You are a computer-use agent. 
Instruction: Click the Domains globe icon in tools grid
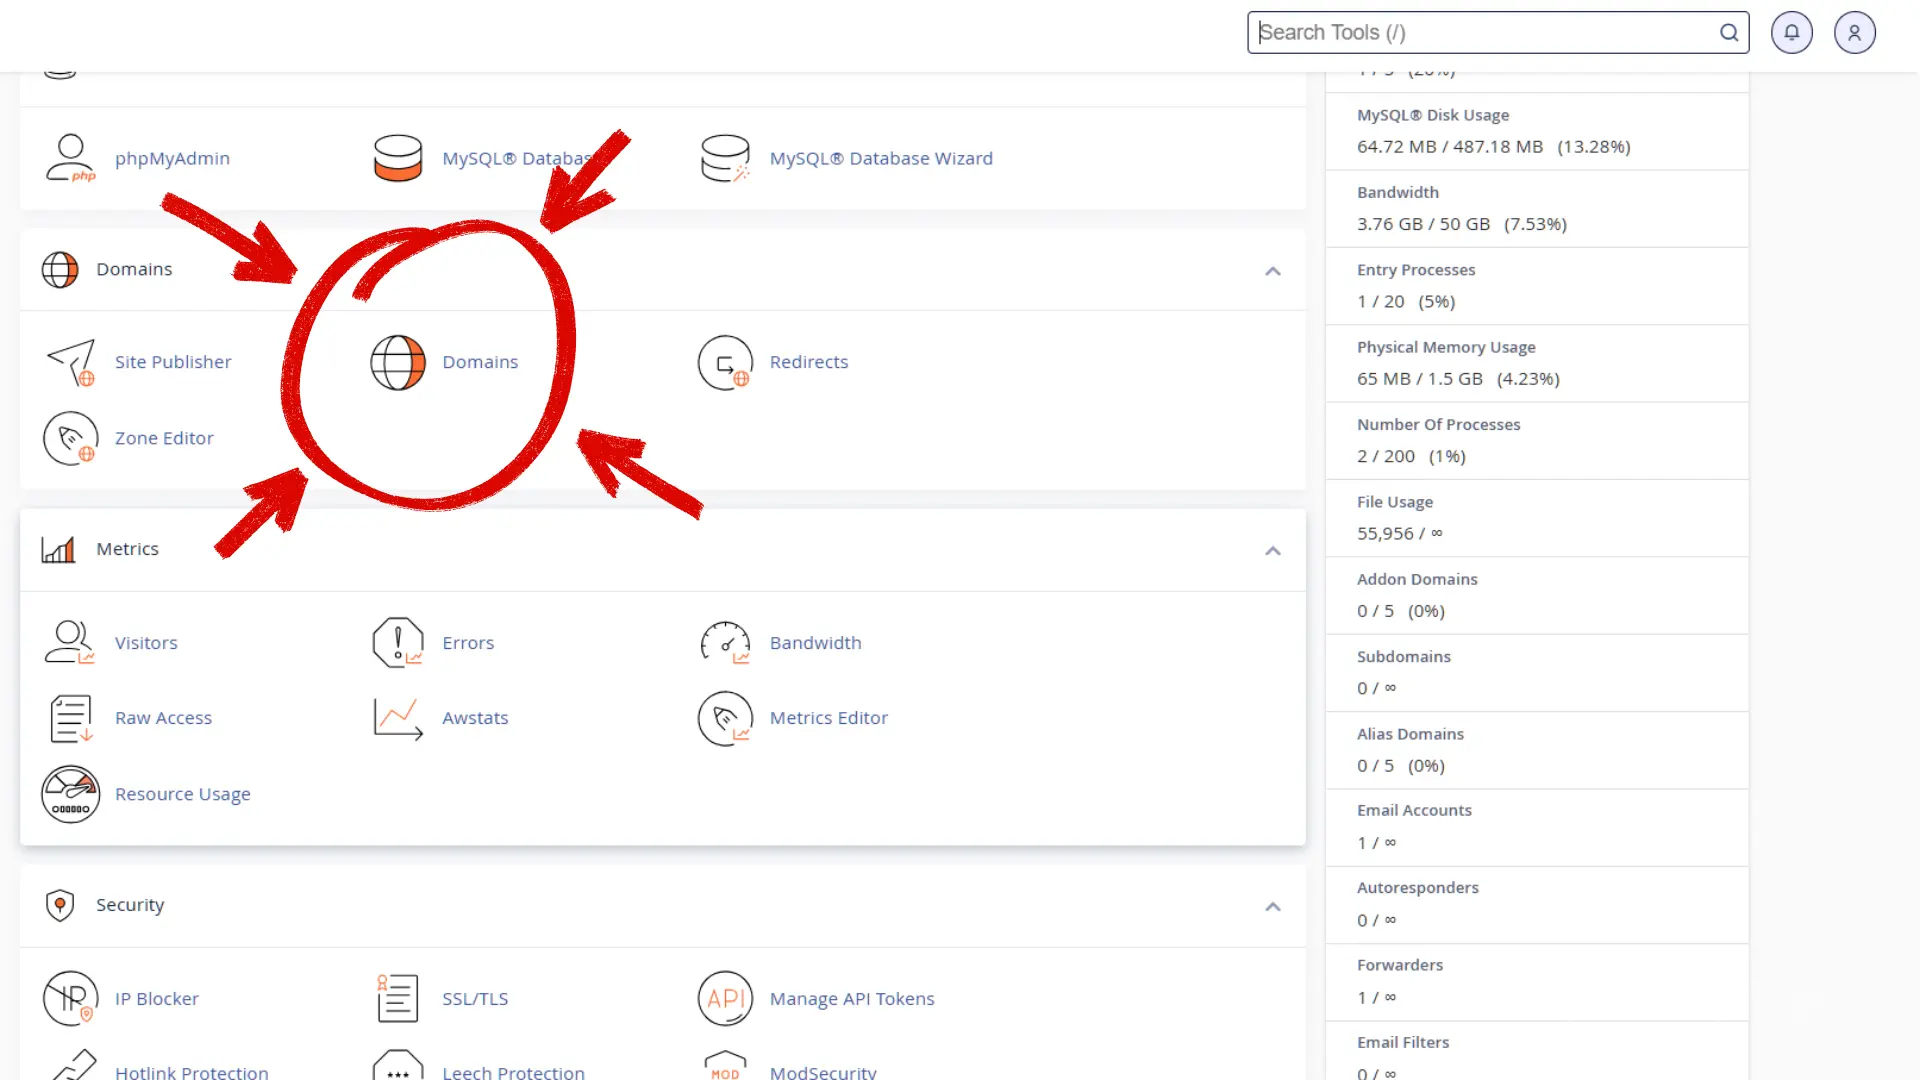(x=398, y=362)
